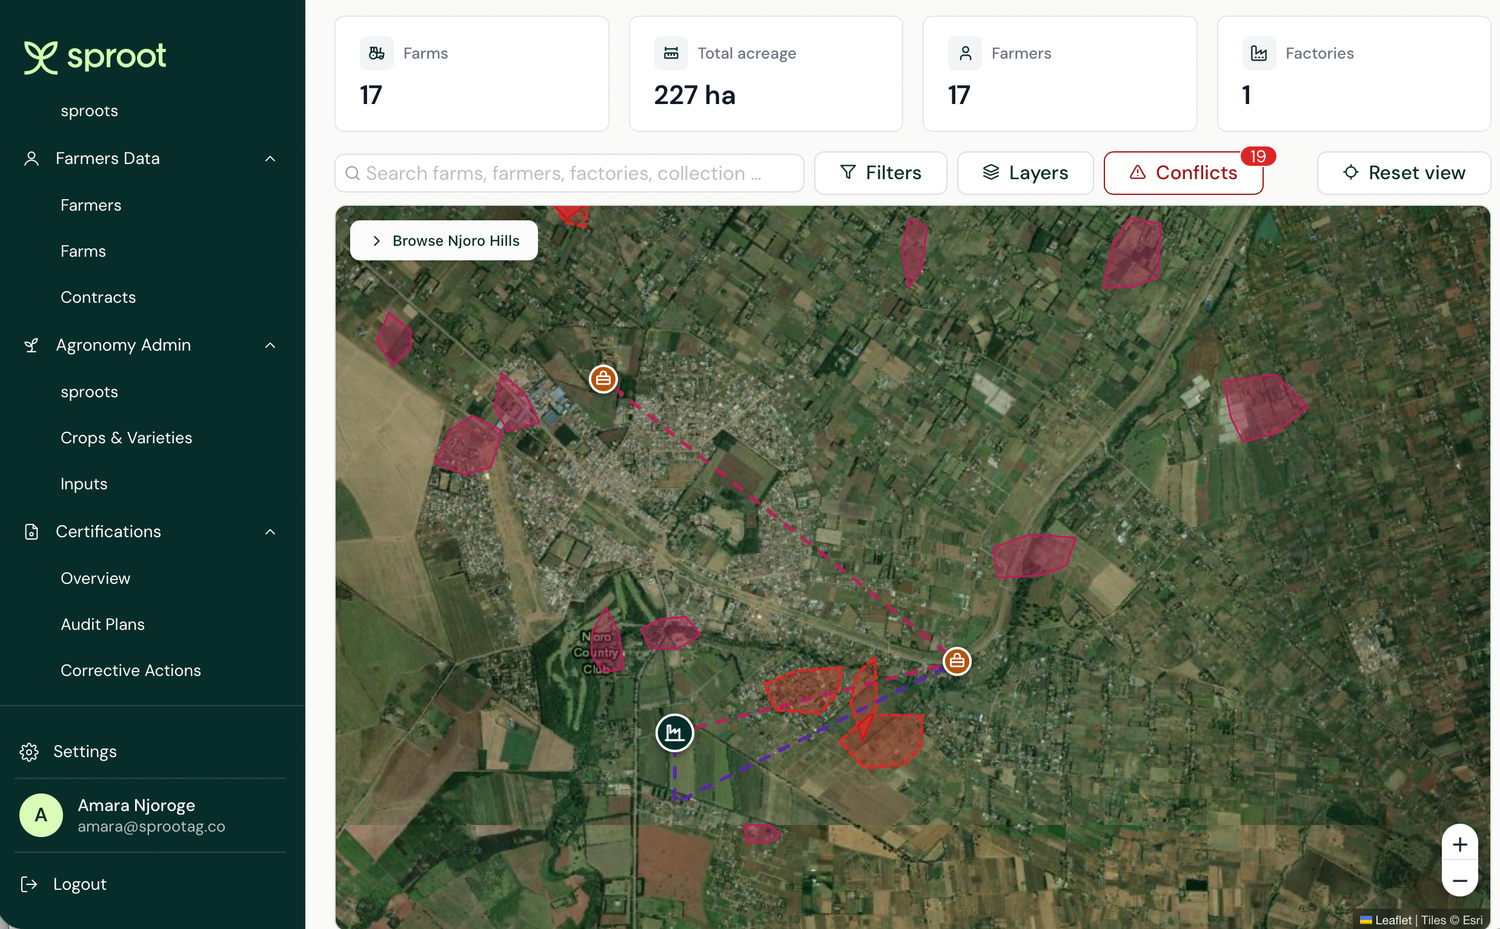Collapse the Certifications section chevron

tap(270, 532)
